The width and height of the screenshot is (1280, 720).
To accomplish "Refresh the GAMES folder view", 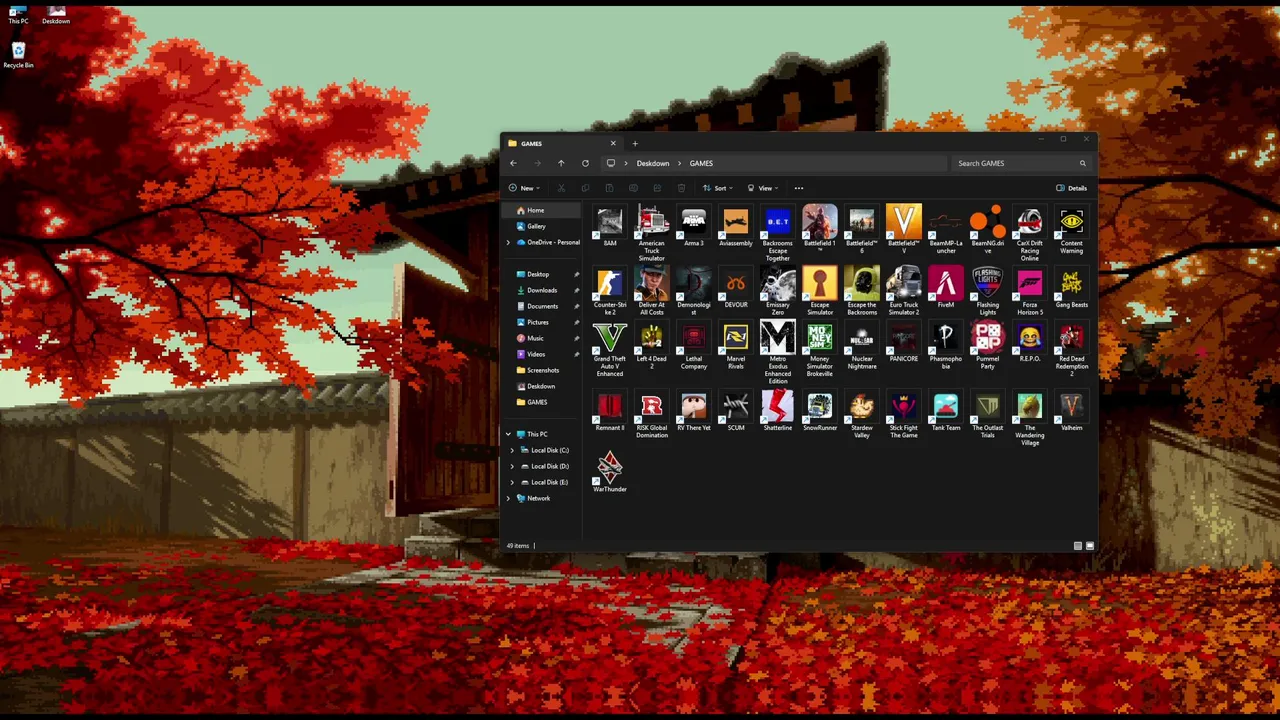I will pyautogui.click(x=585, y=163).
